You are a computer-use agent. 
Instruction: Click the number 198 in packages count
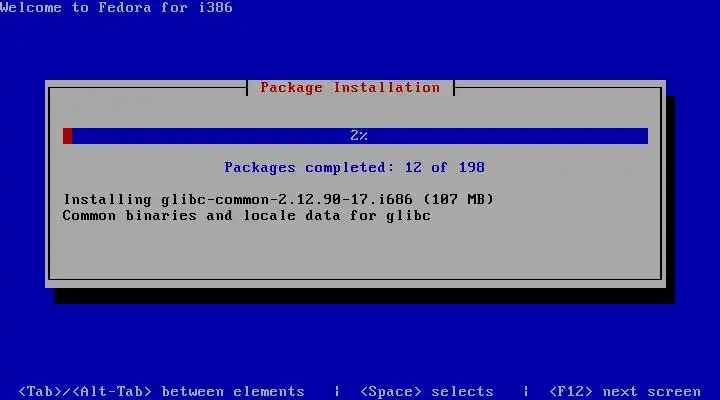[472, 167]
